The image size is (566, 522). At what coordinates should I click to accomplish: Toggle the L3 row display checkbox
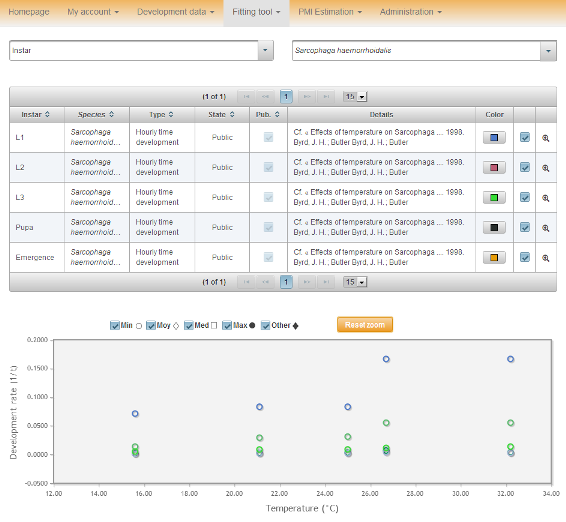pos(524,197)
